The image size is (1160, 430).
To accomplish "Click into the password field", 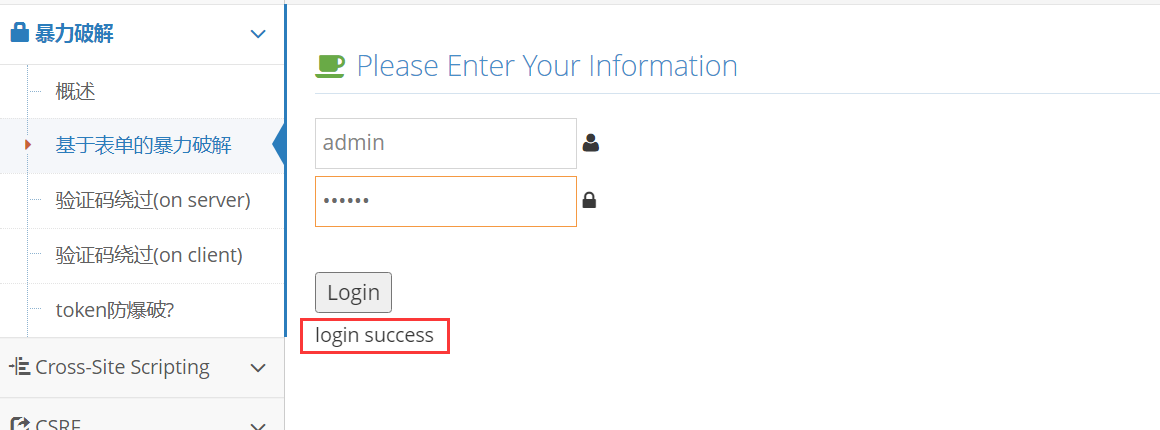I will (x=445, y=201).
